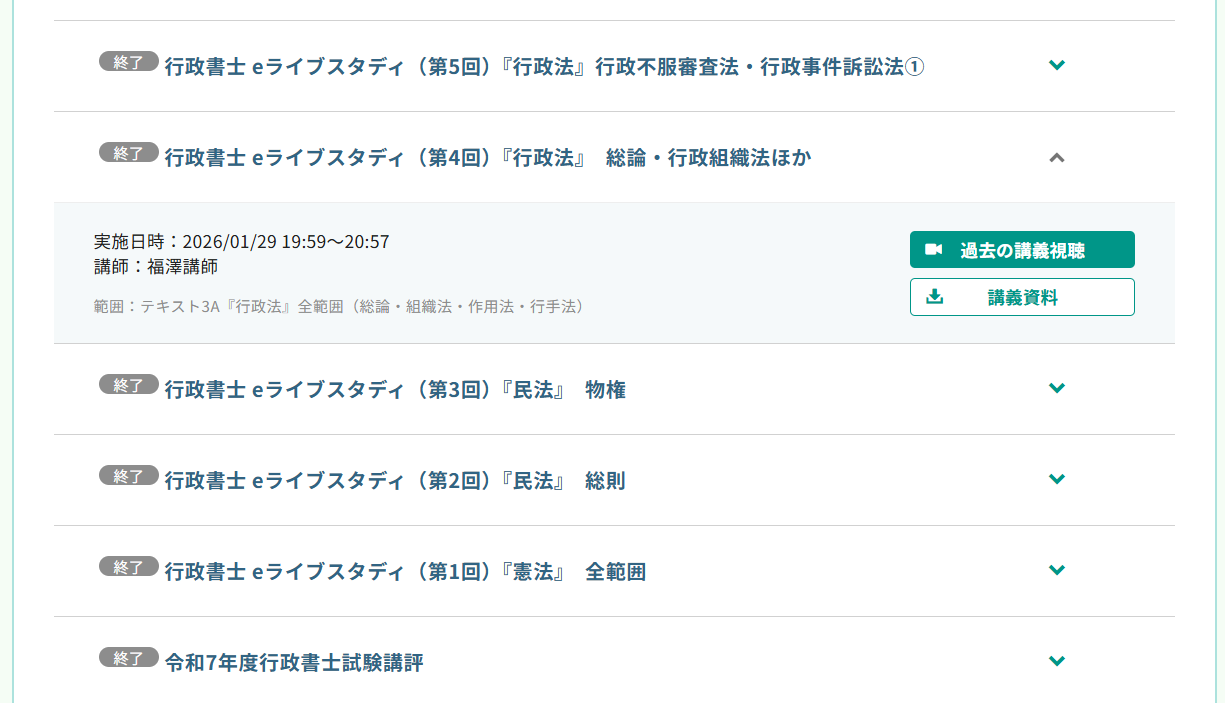The image size is (1225, 703).
Task: Download materials via the 講義資料 button
Action: point(1022,297)
